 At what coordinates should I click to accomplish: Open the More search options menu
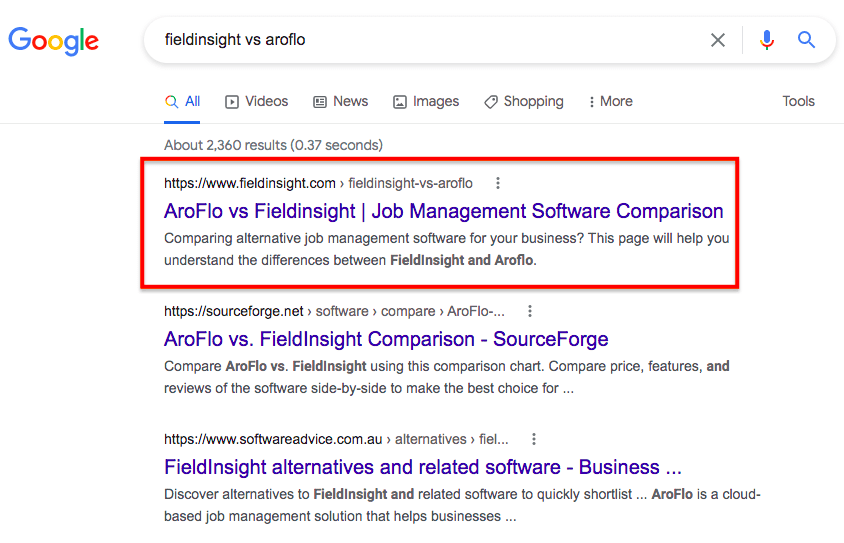pos(611,101)
